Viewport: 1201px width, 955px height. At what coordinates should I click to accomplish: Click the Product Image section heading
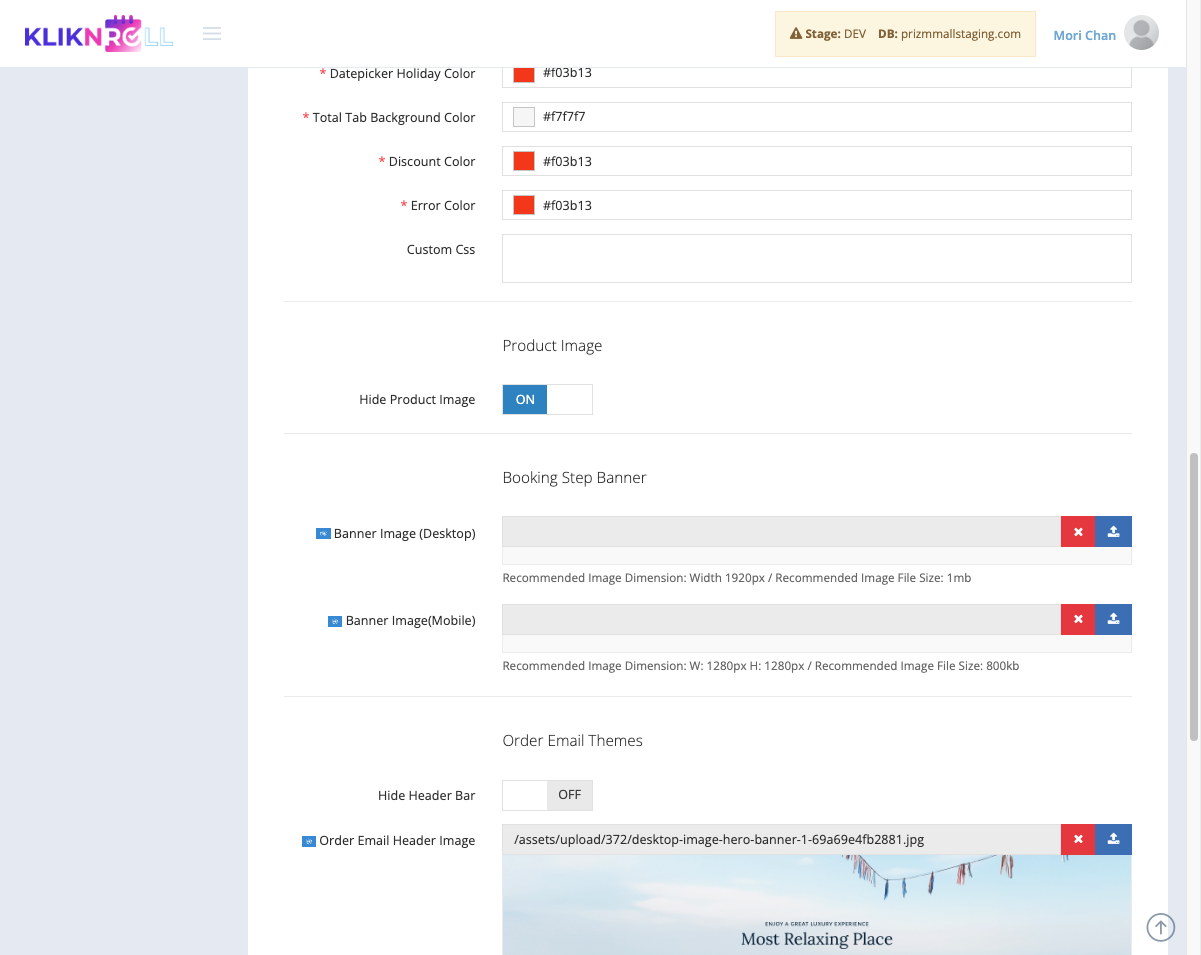tap(552, 346)
